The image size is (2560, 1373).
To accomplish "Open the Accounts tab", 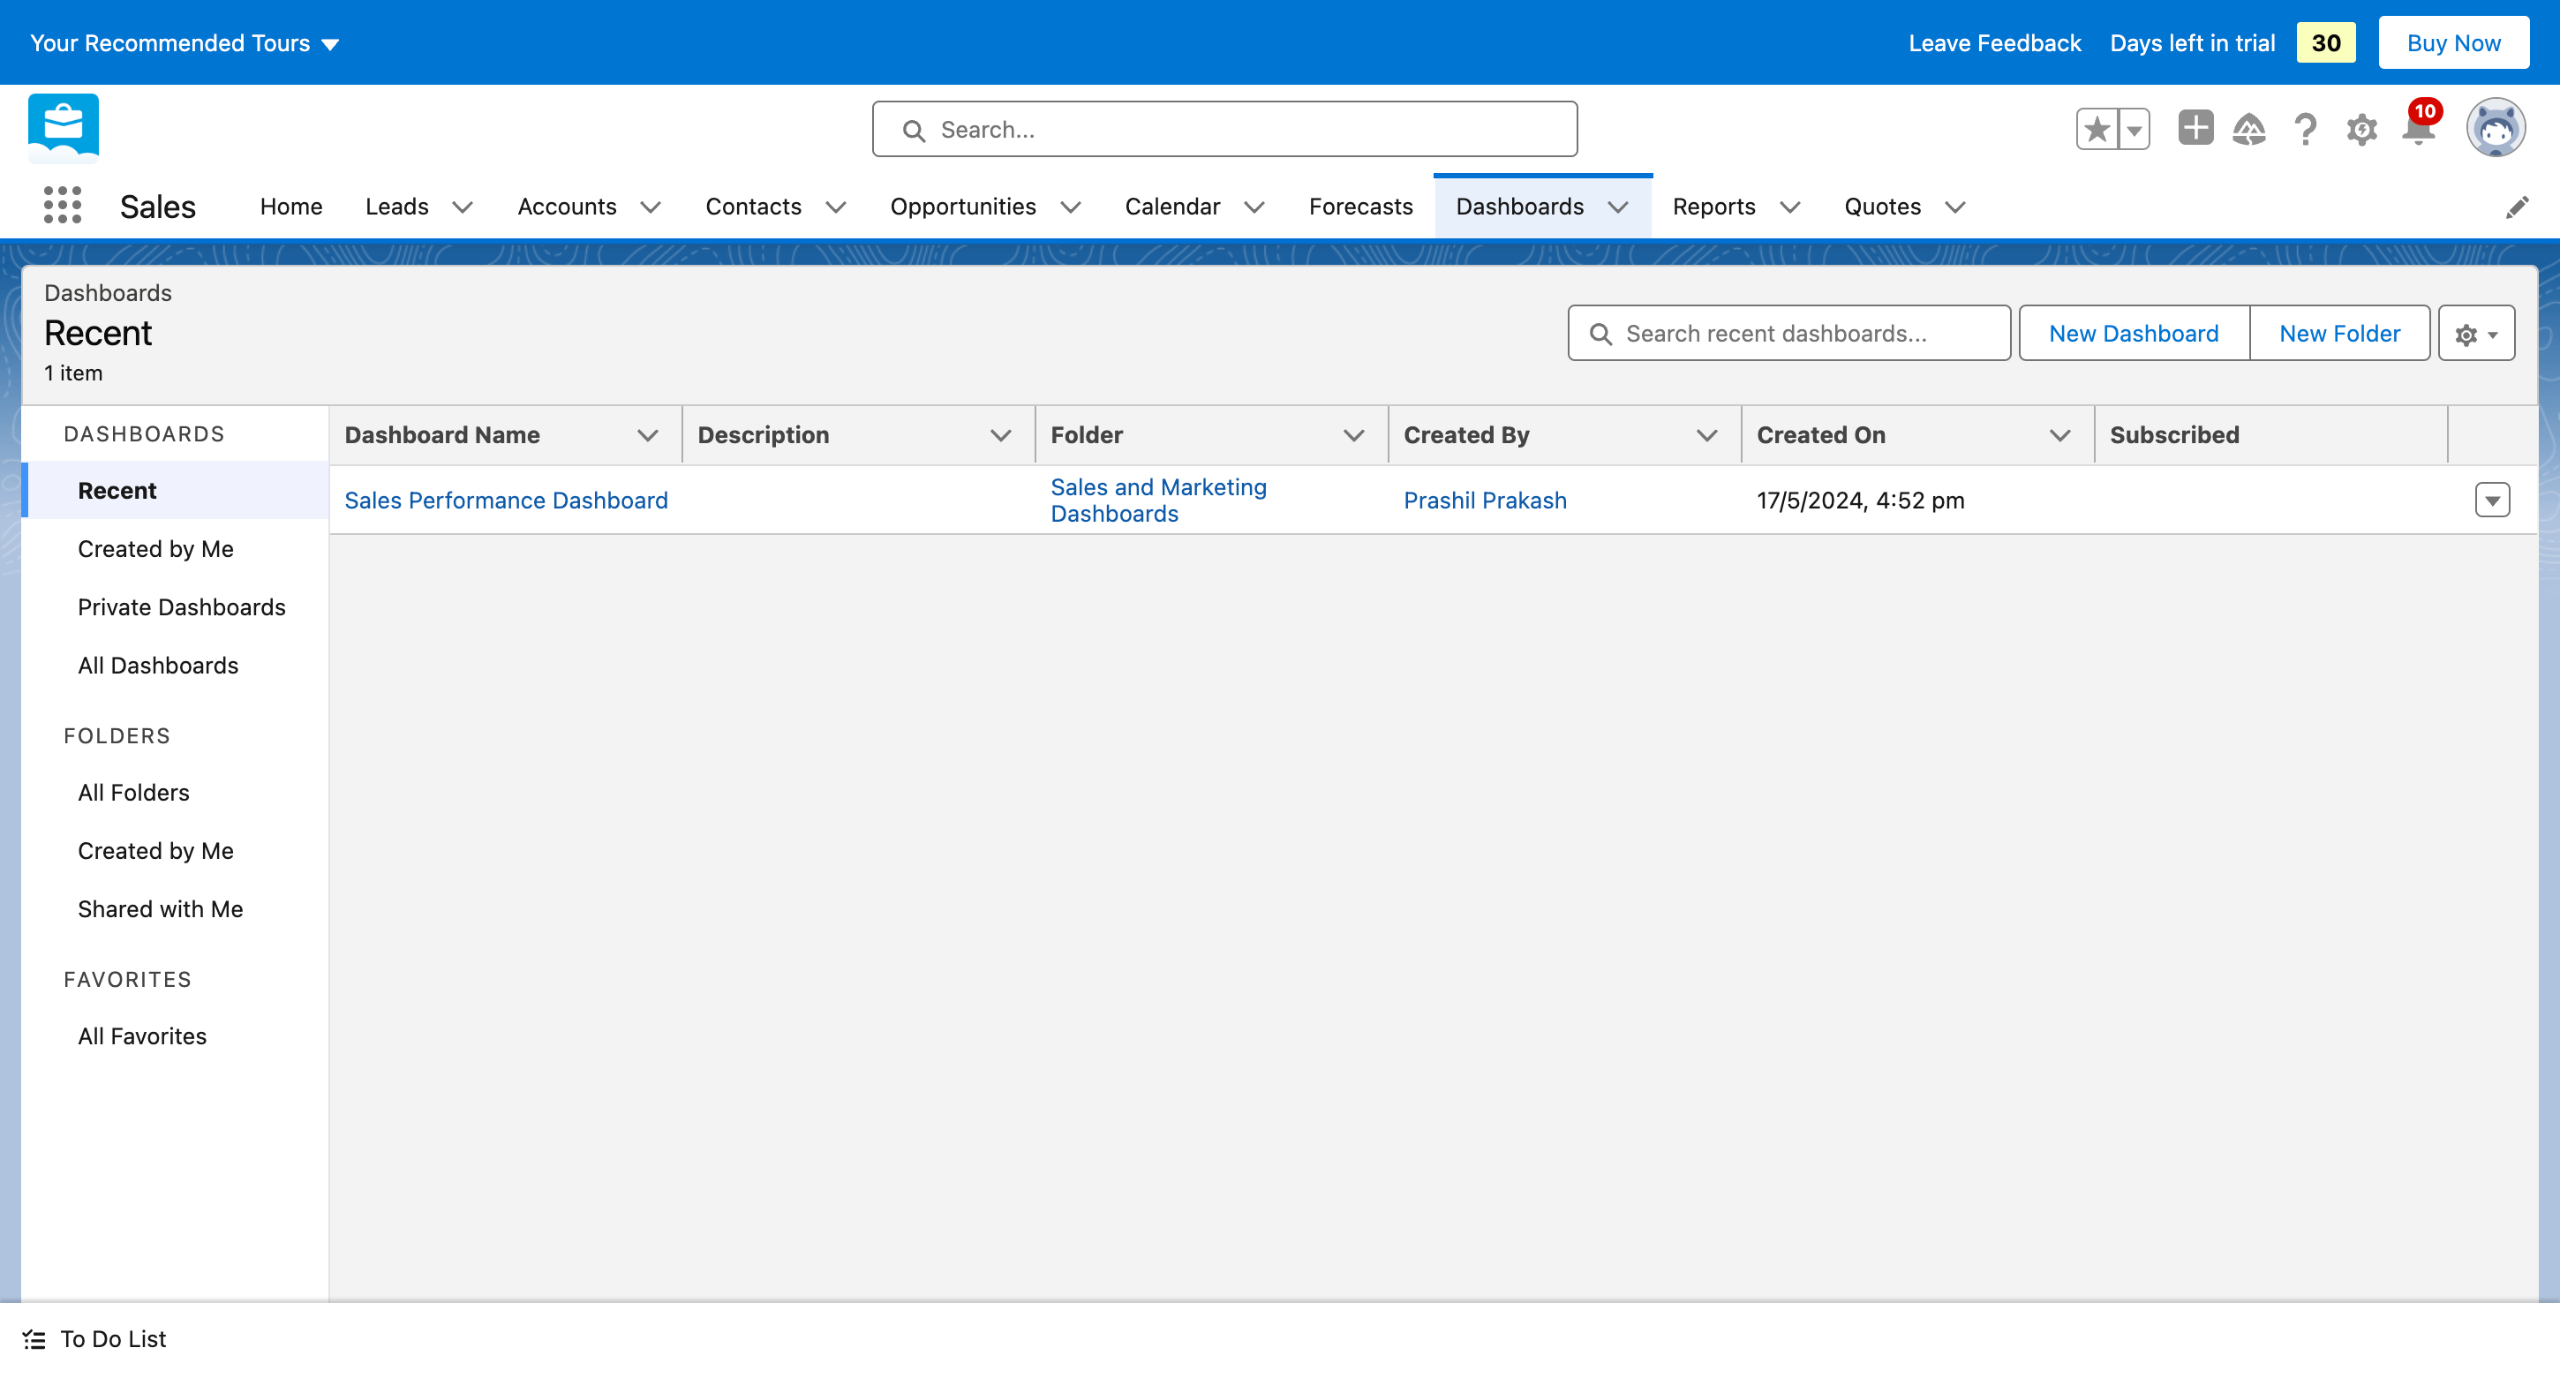I will [567, 207].
